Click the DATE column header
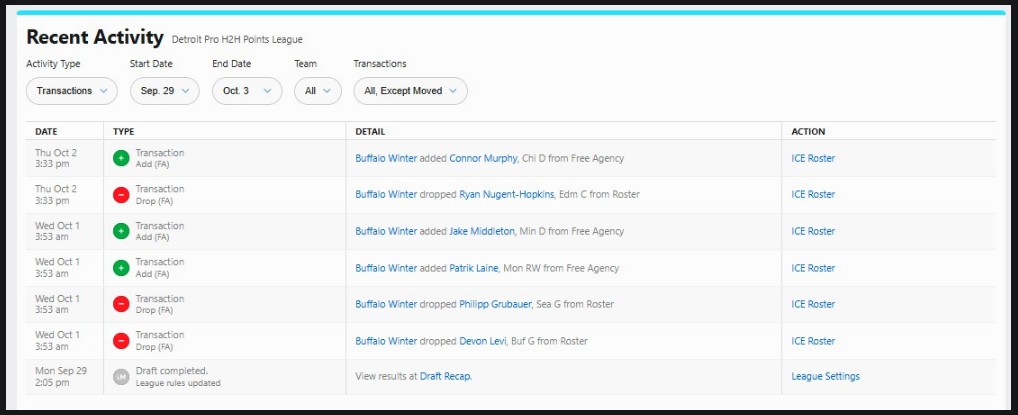 [46, 131]
